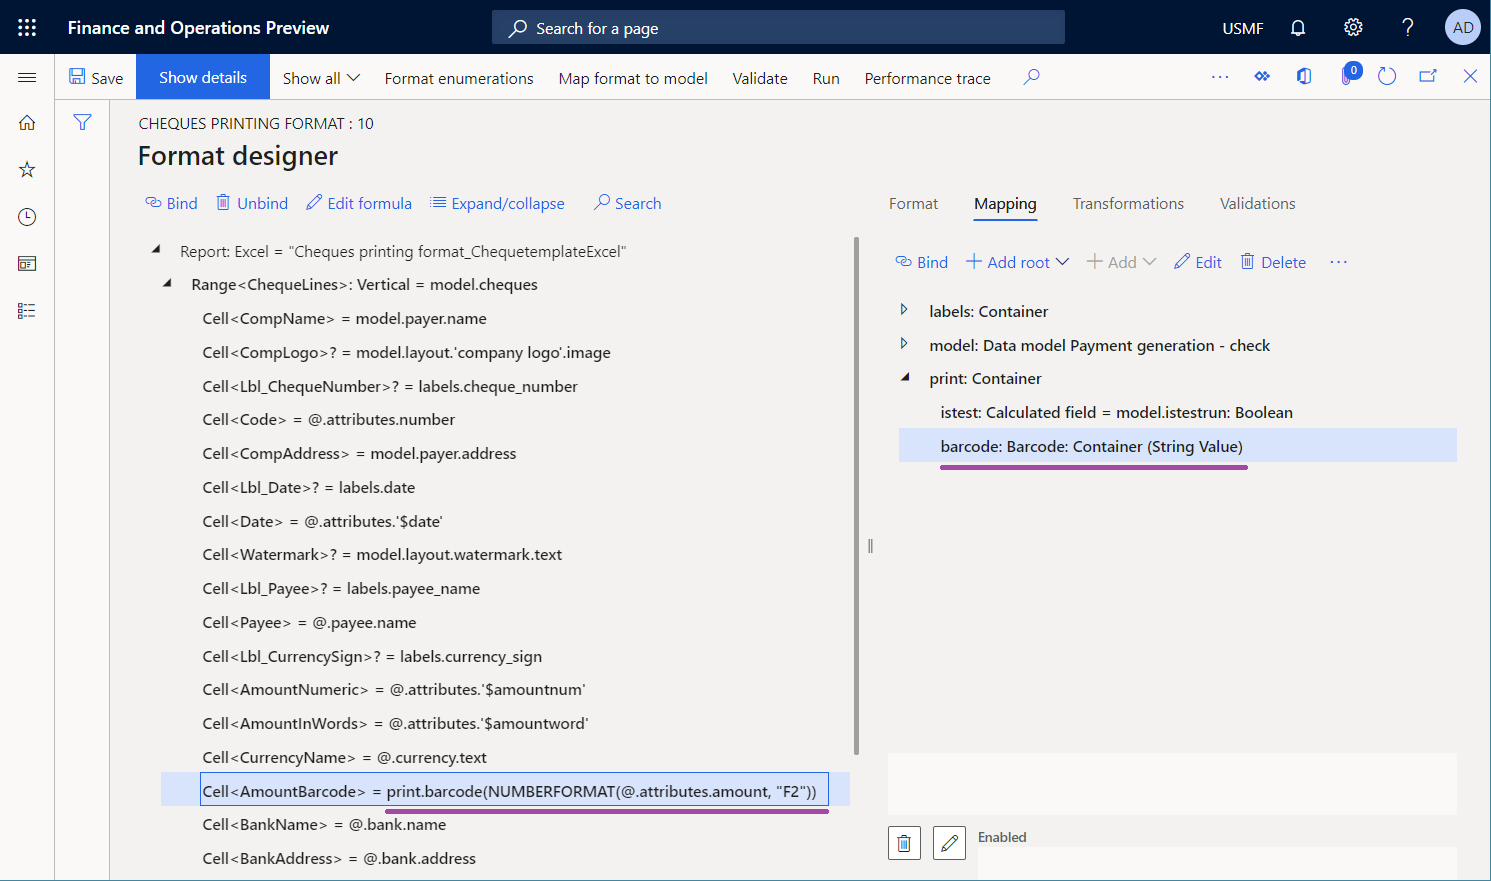Screen dimensions: 1491x881
Task: Click Bind in mapping pane
Action: tap(922, 262)
